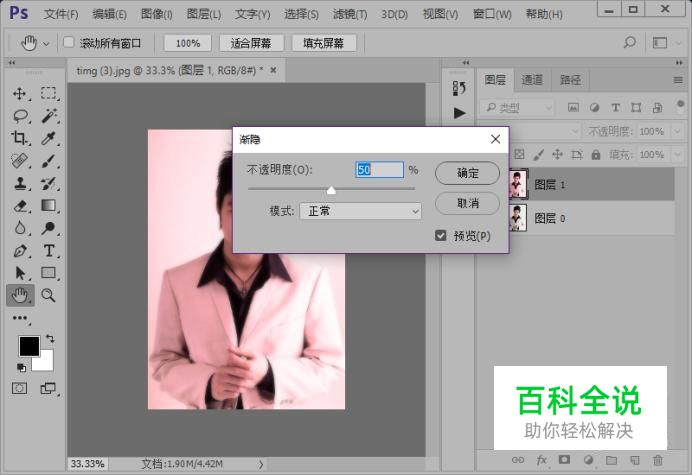Click the trash icon to delete layer

tap(658, 460)
